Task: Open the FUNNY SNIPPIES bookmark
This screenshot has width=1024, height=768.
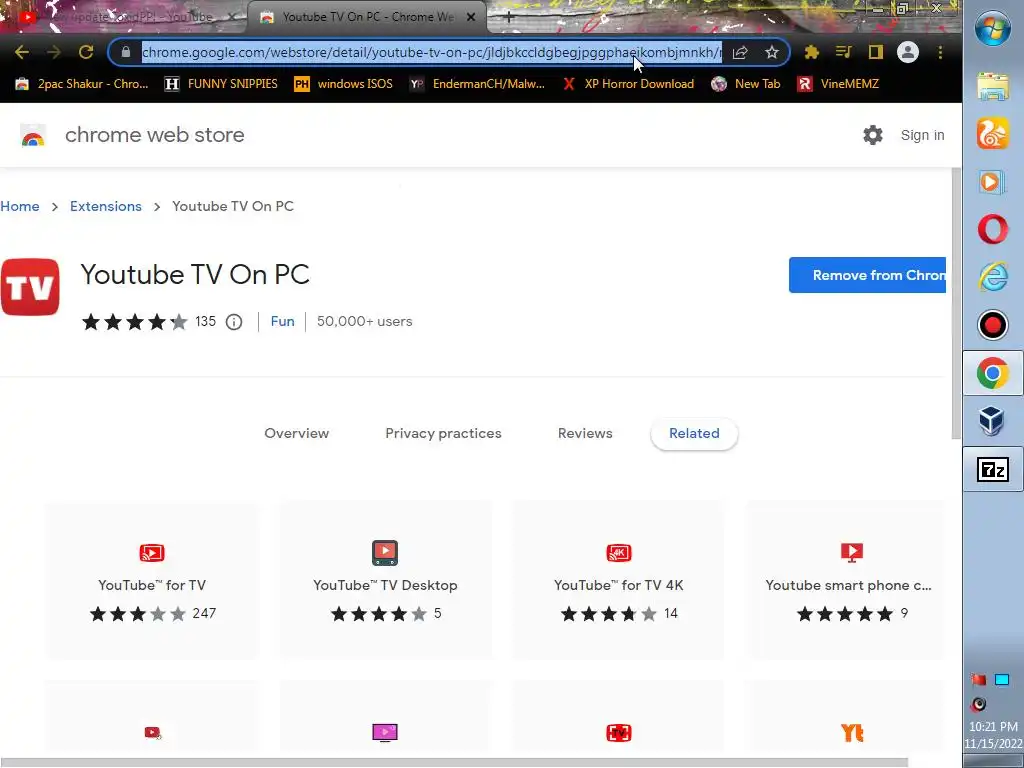Action: point(221,84)
